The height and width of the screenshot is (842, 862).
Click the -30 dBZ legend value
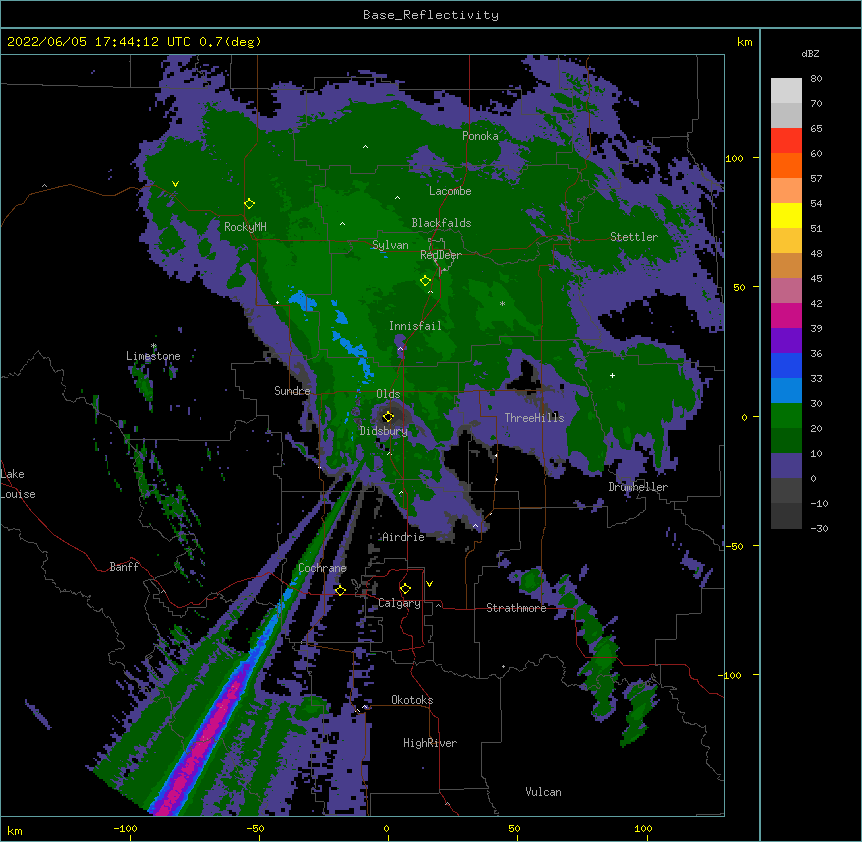coord(819,528)
